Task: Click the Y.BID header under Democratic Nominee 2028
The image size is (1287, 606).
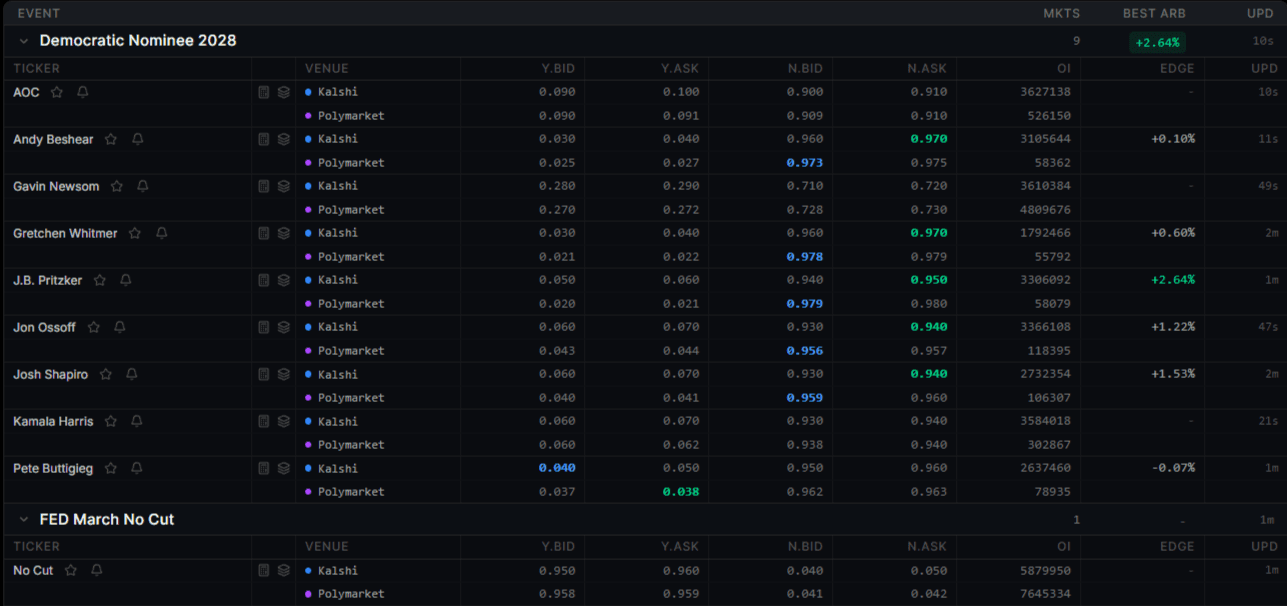Action: click(x=558, y=68)
